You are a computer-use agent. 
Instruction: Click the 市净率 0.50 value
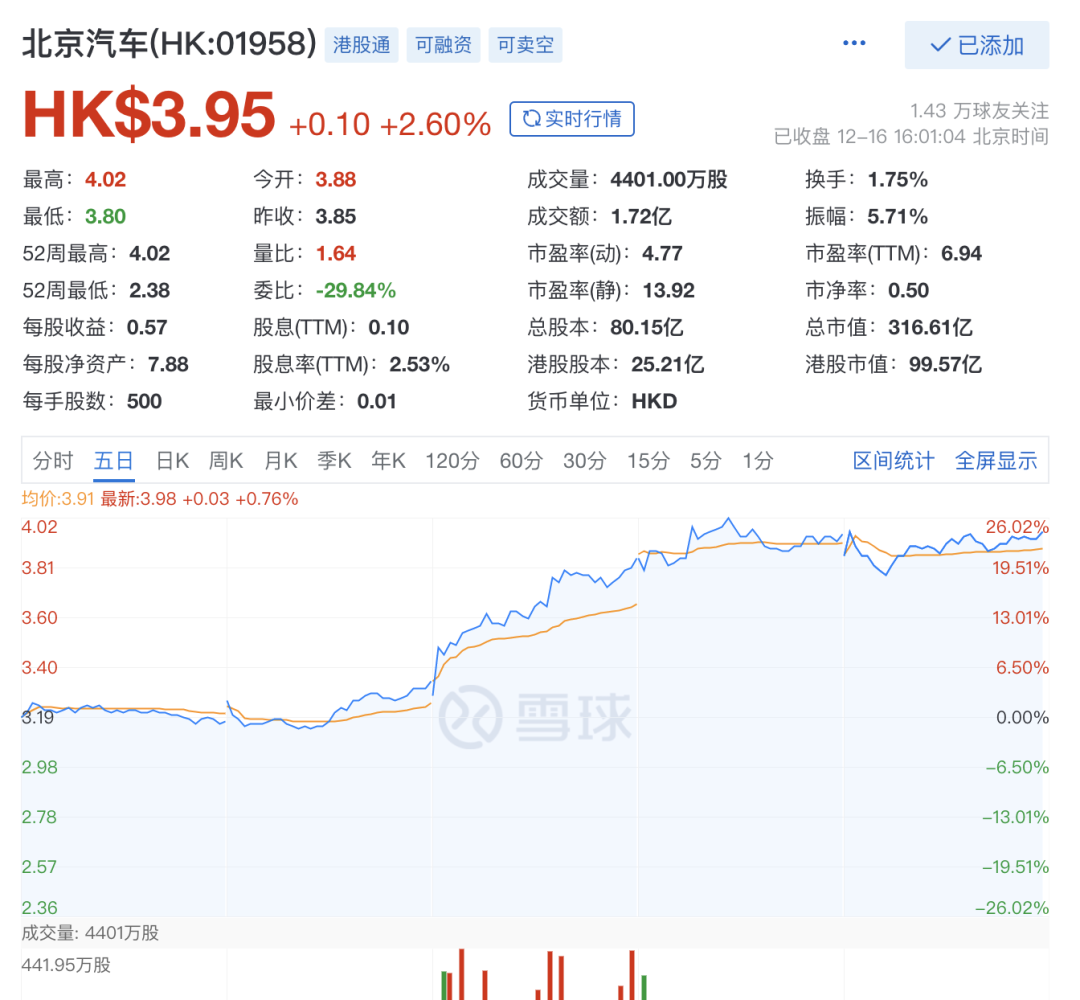[x=908, y=291]
